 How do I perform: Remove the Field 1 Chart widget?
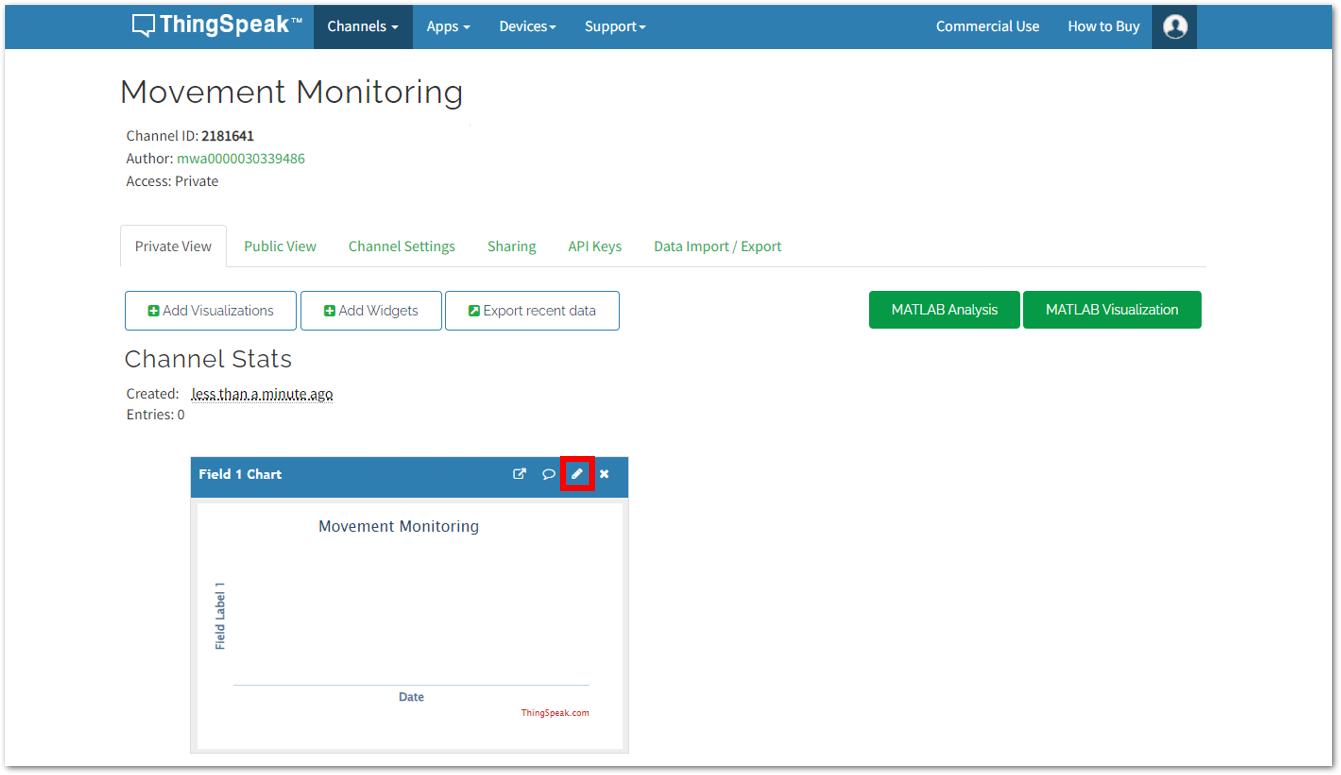coord(604,474)
